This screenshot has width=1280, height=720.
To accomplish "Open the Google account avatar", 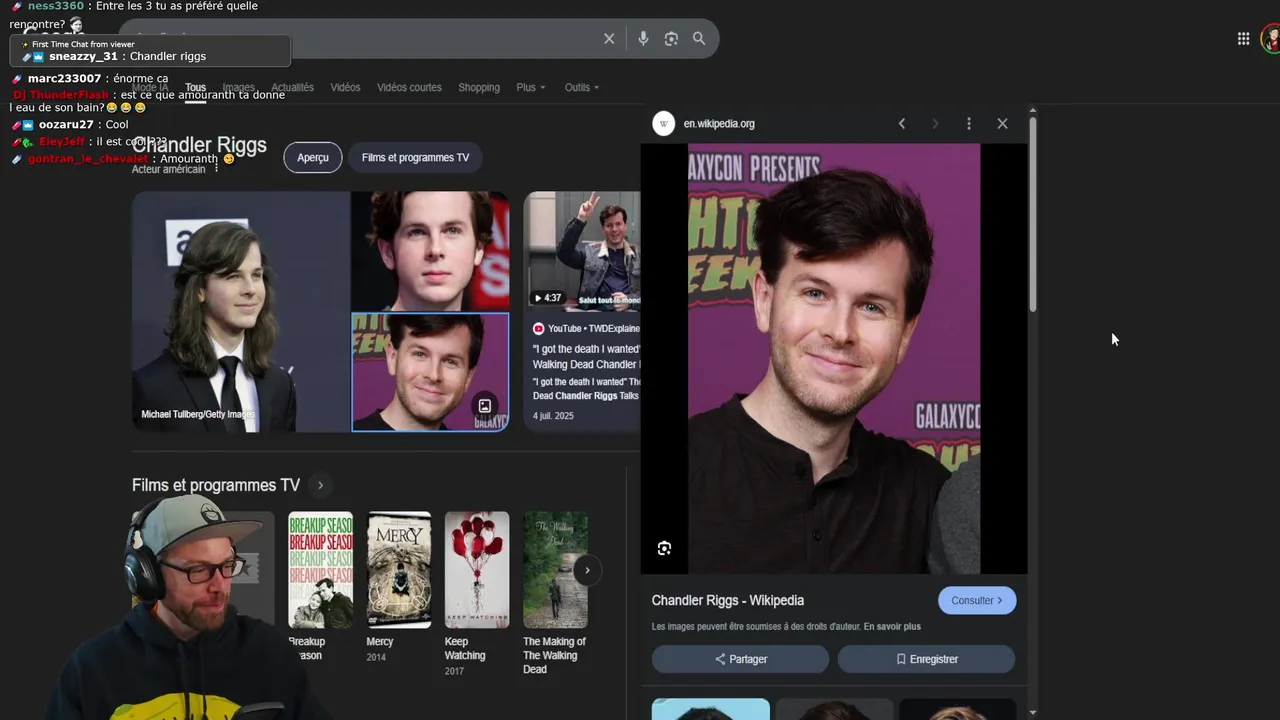I will [x=1271, y=39].
